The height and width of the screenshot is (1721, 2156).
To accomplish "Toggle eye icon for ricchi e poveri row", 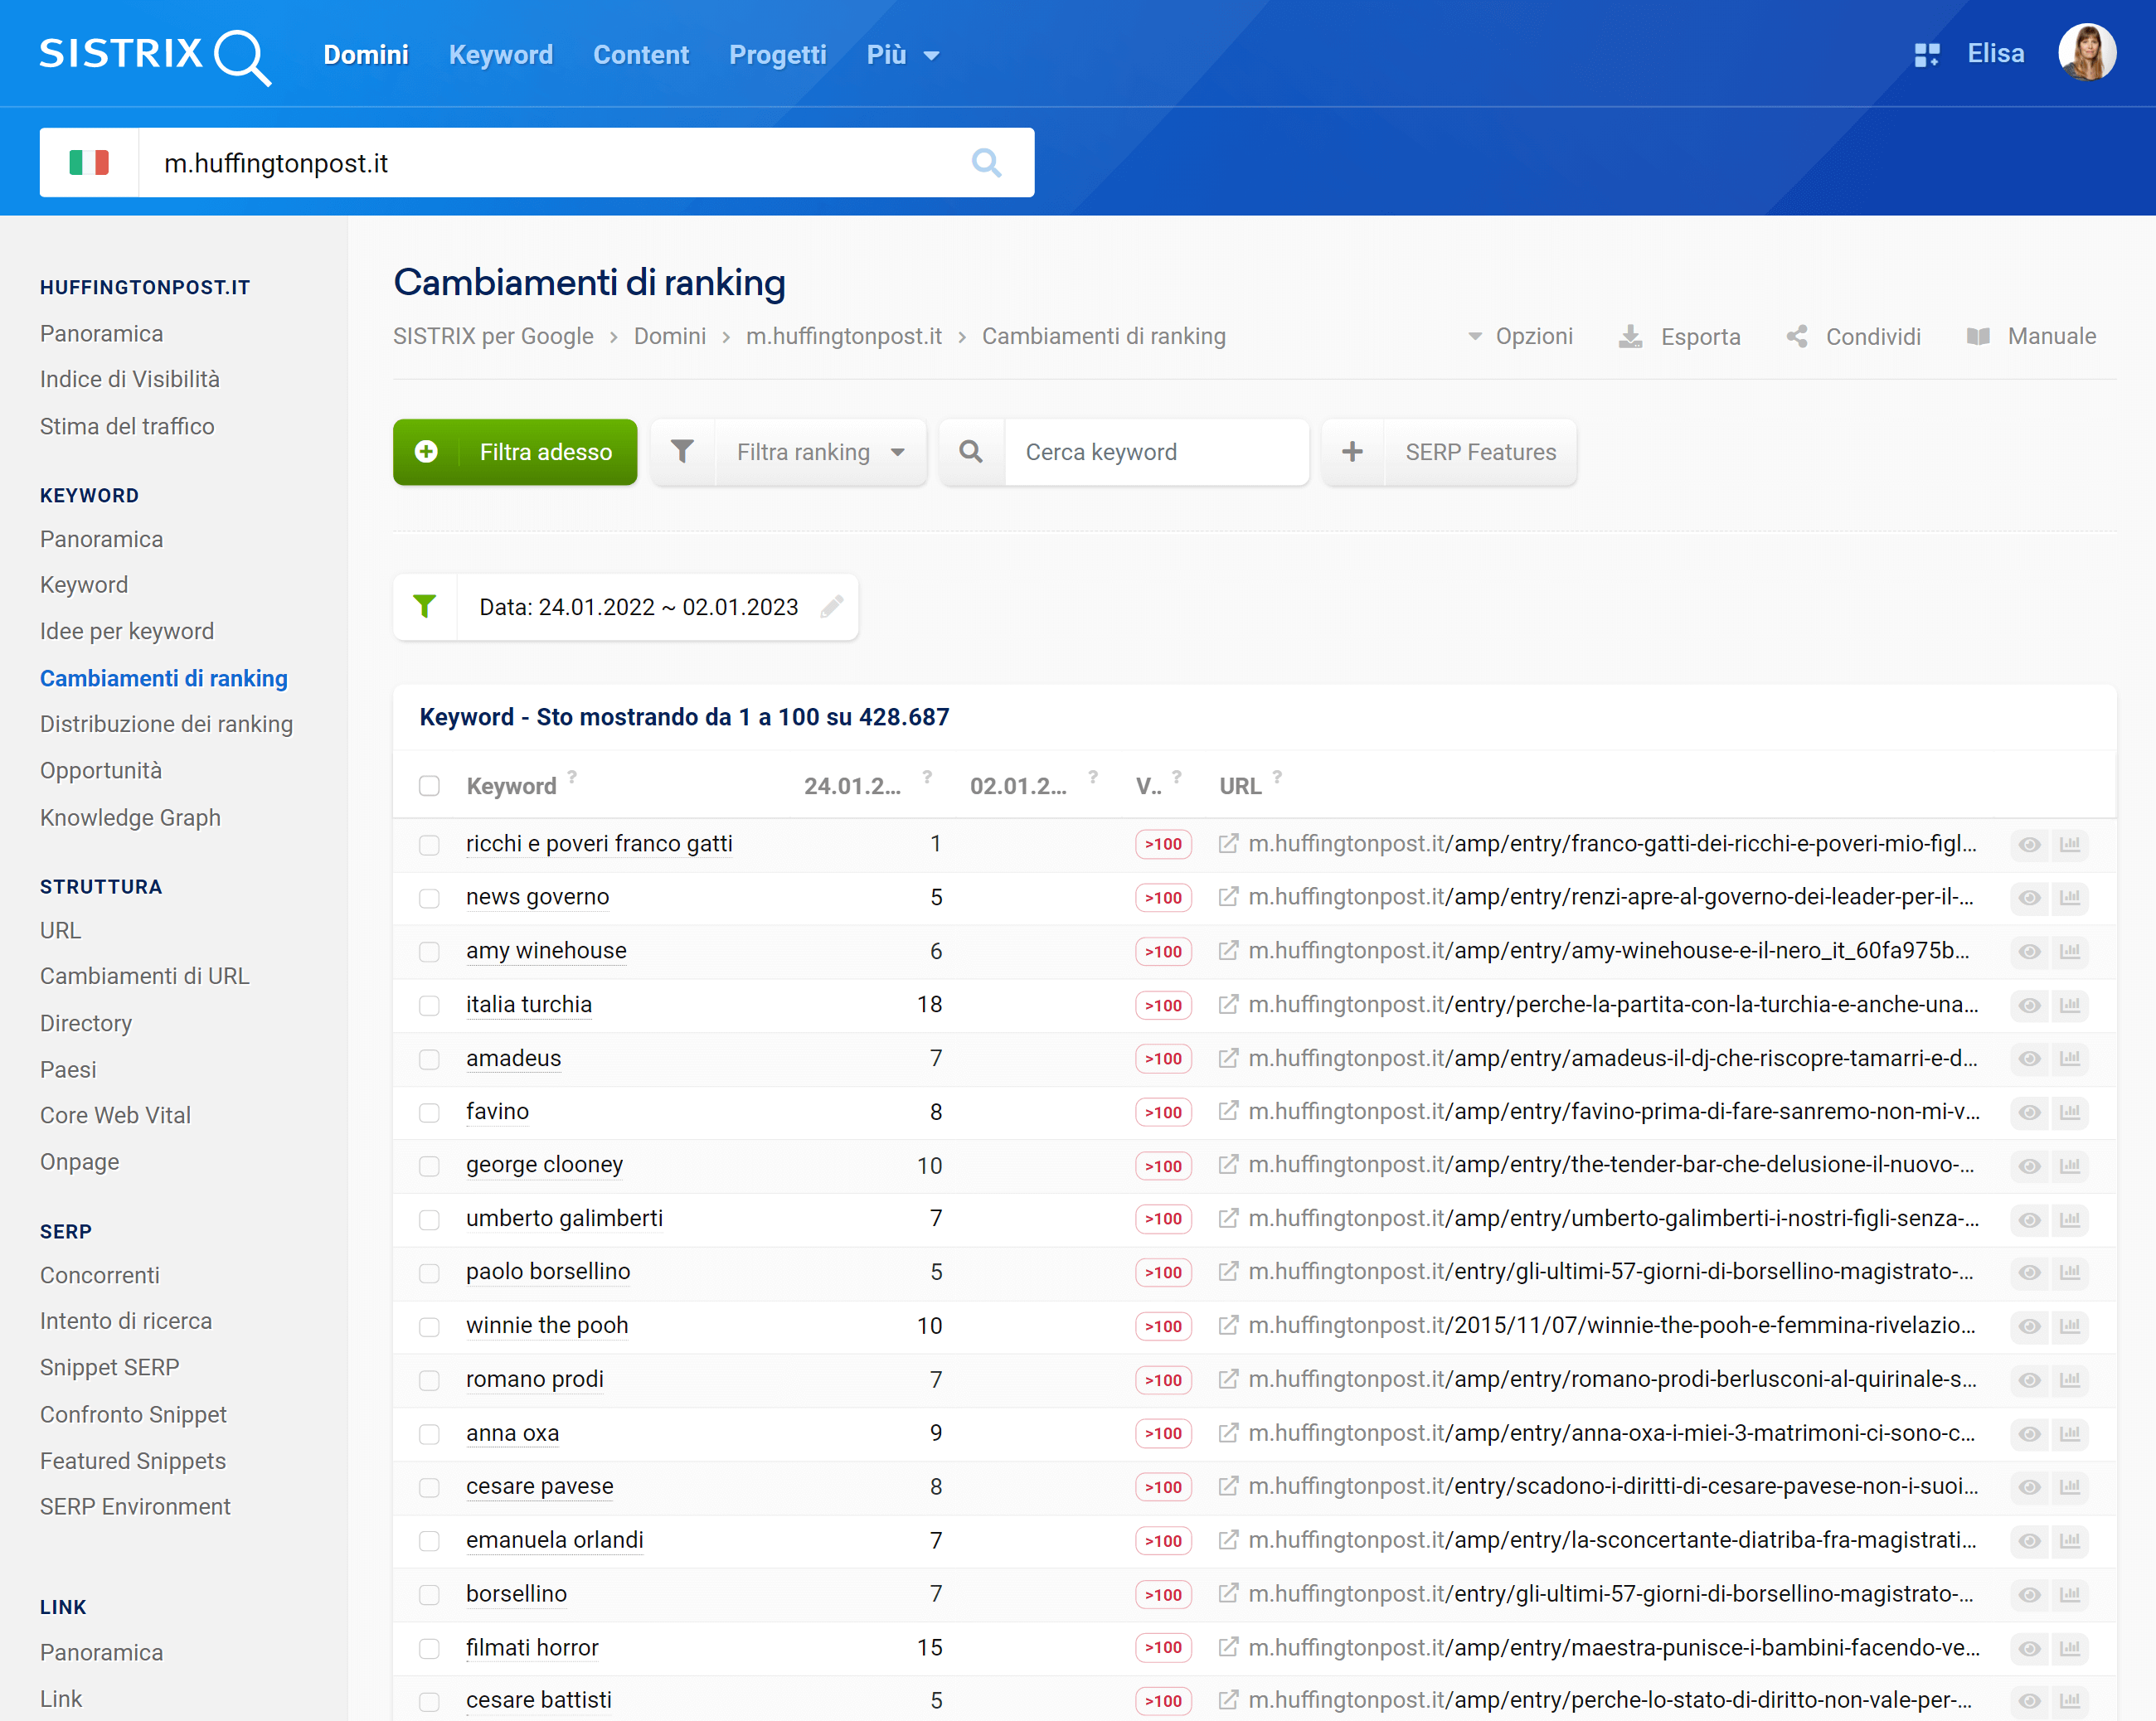I will pos(2029,844).
